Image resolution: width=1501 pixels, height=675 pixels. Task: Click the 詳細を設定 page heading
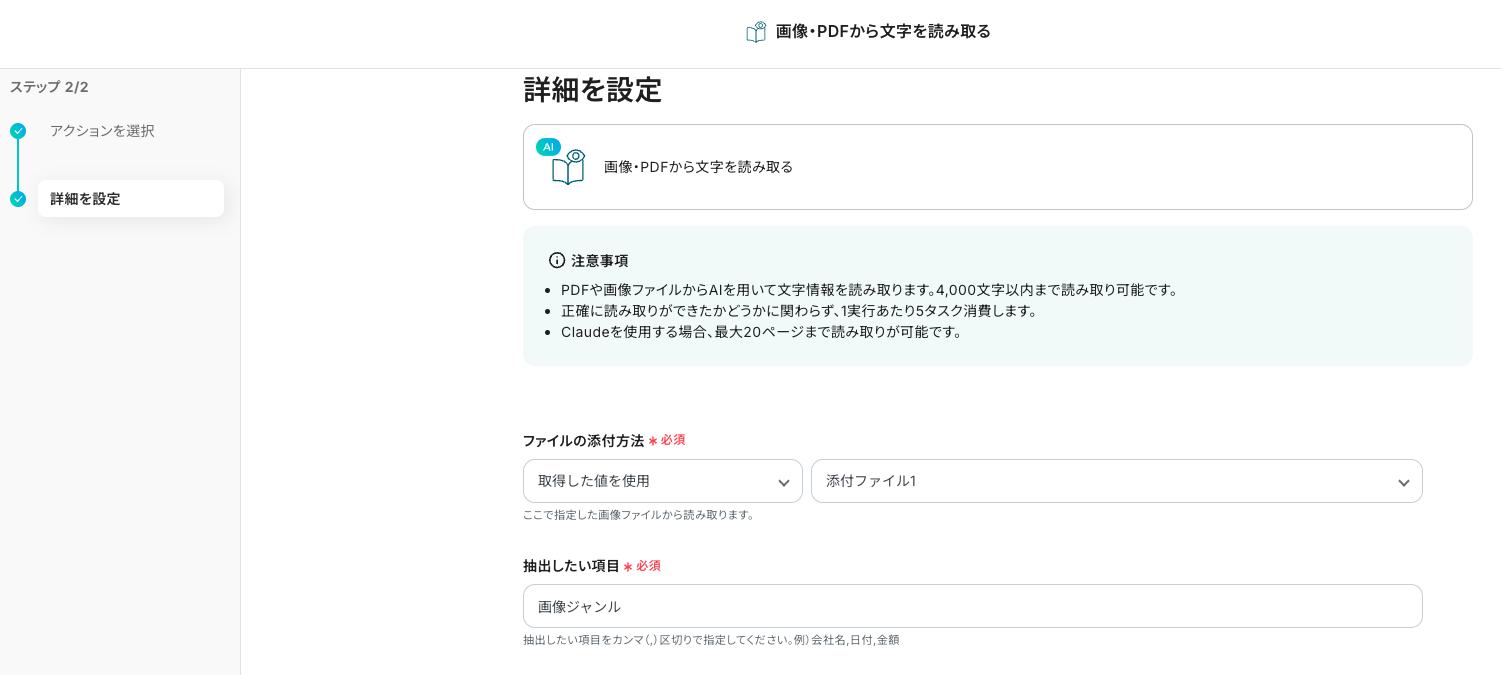coord(592,90)
